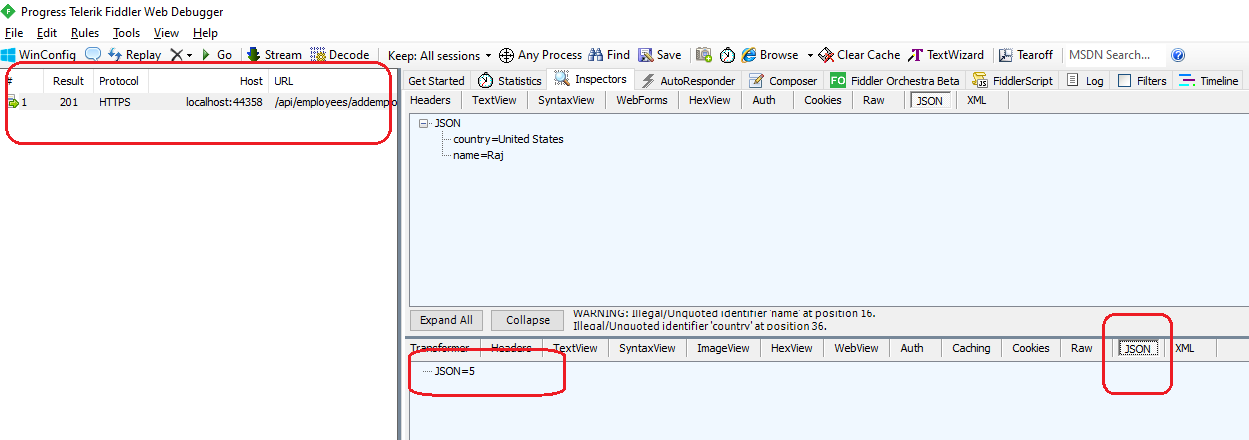Open the Timeline tab

click(x=1209, y=81)
